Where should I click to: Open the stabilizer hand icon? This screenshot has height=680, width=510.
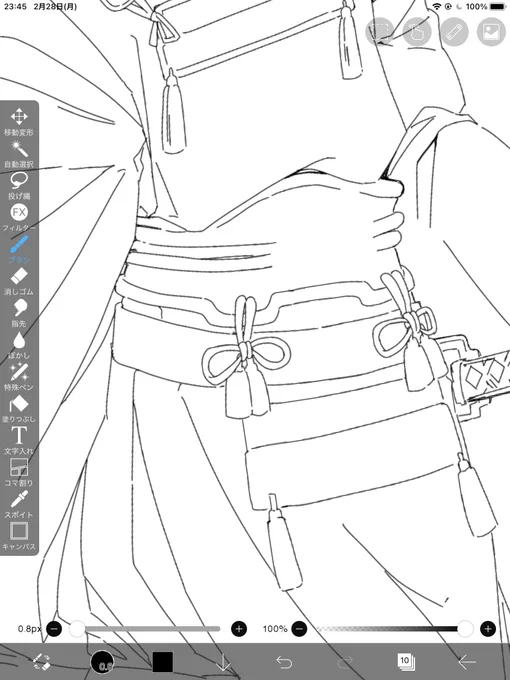click(x=417, y=31)
